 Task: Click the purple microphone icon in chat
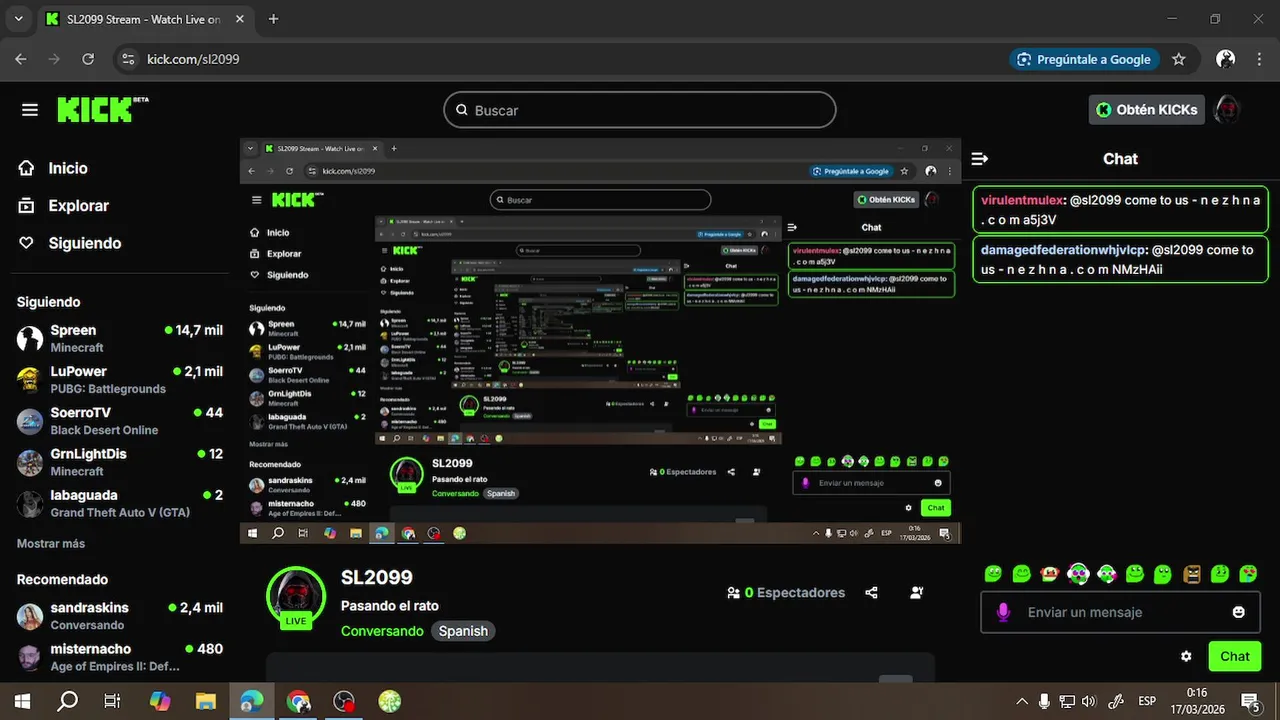(x=1003, y=612)
